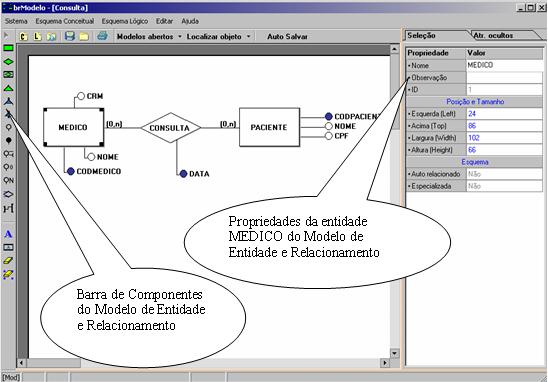Select the Connect objects link tool
Viewport: 548px width, 382px height.
point(8,208)
